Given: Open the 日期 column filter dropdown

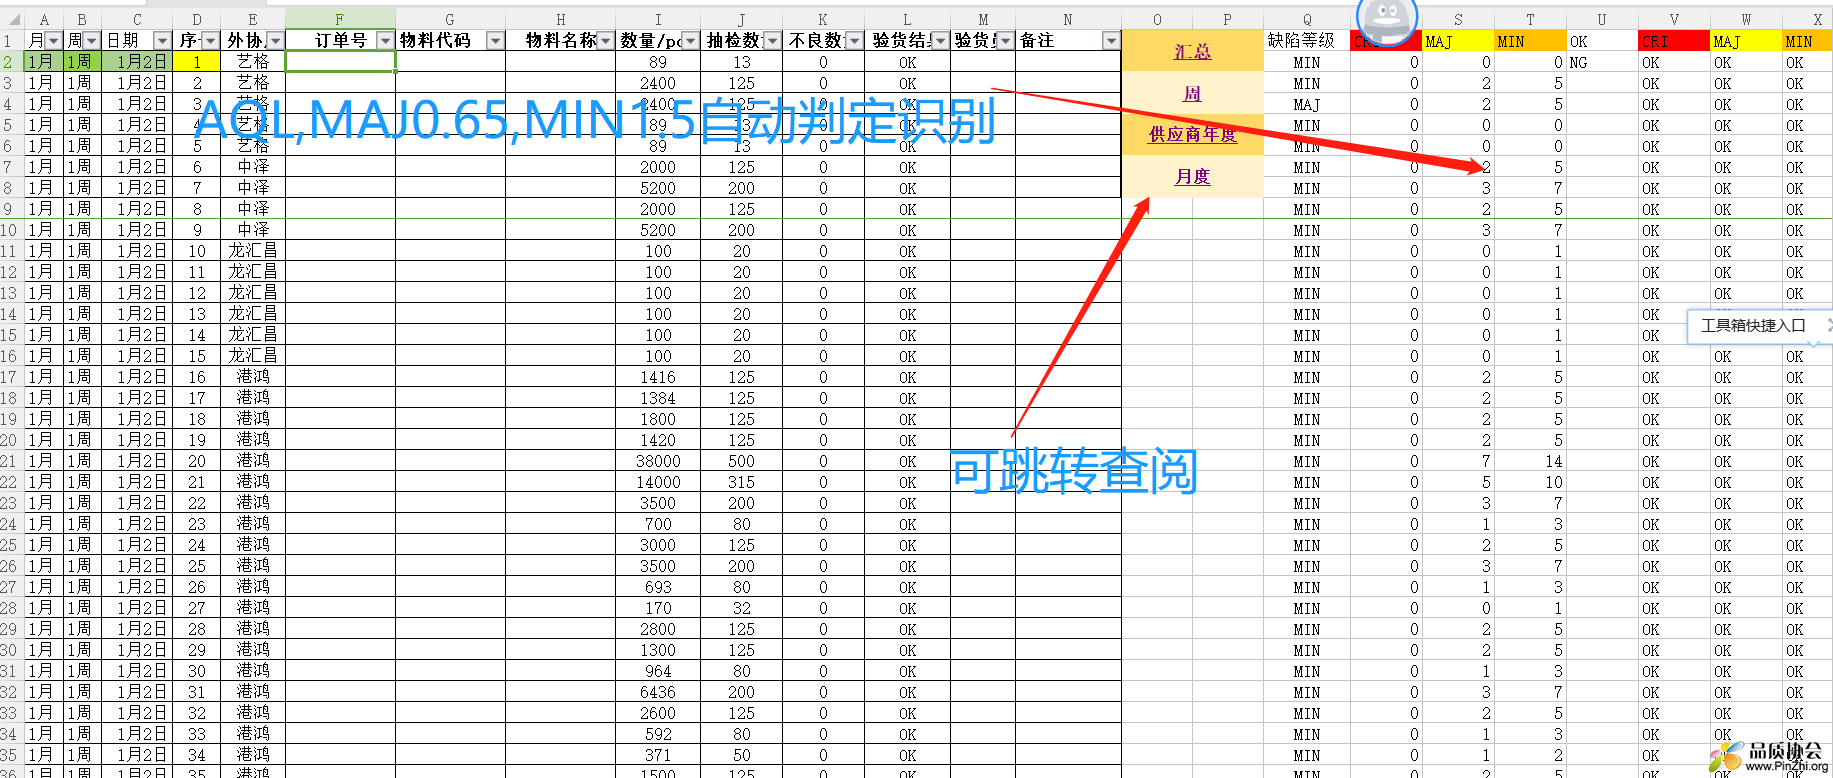Looking at the screenshot, I should pos(163,40).
